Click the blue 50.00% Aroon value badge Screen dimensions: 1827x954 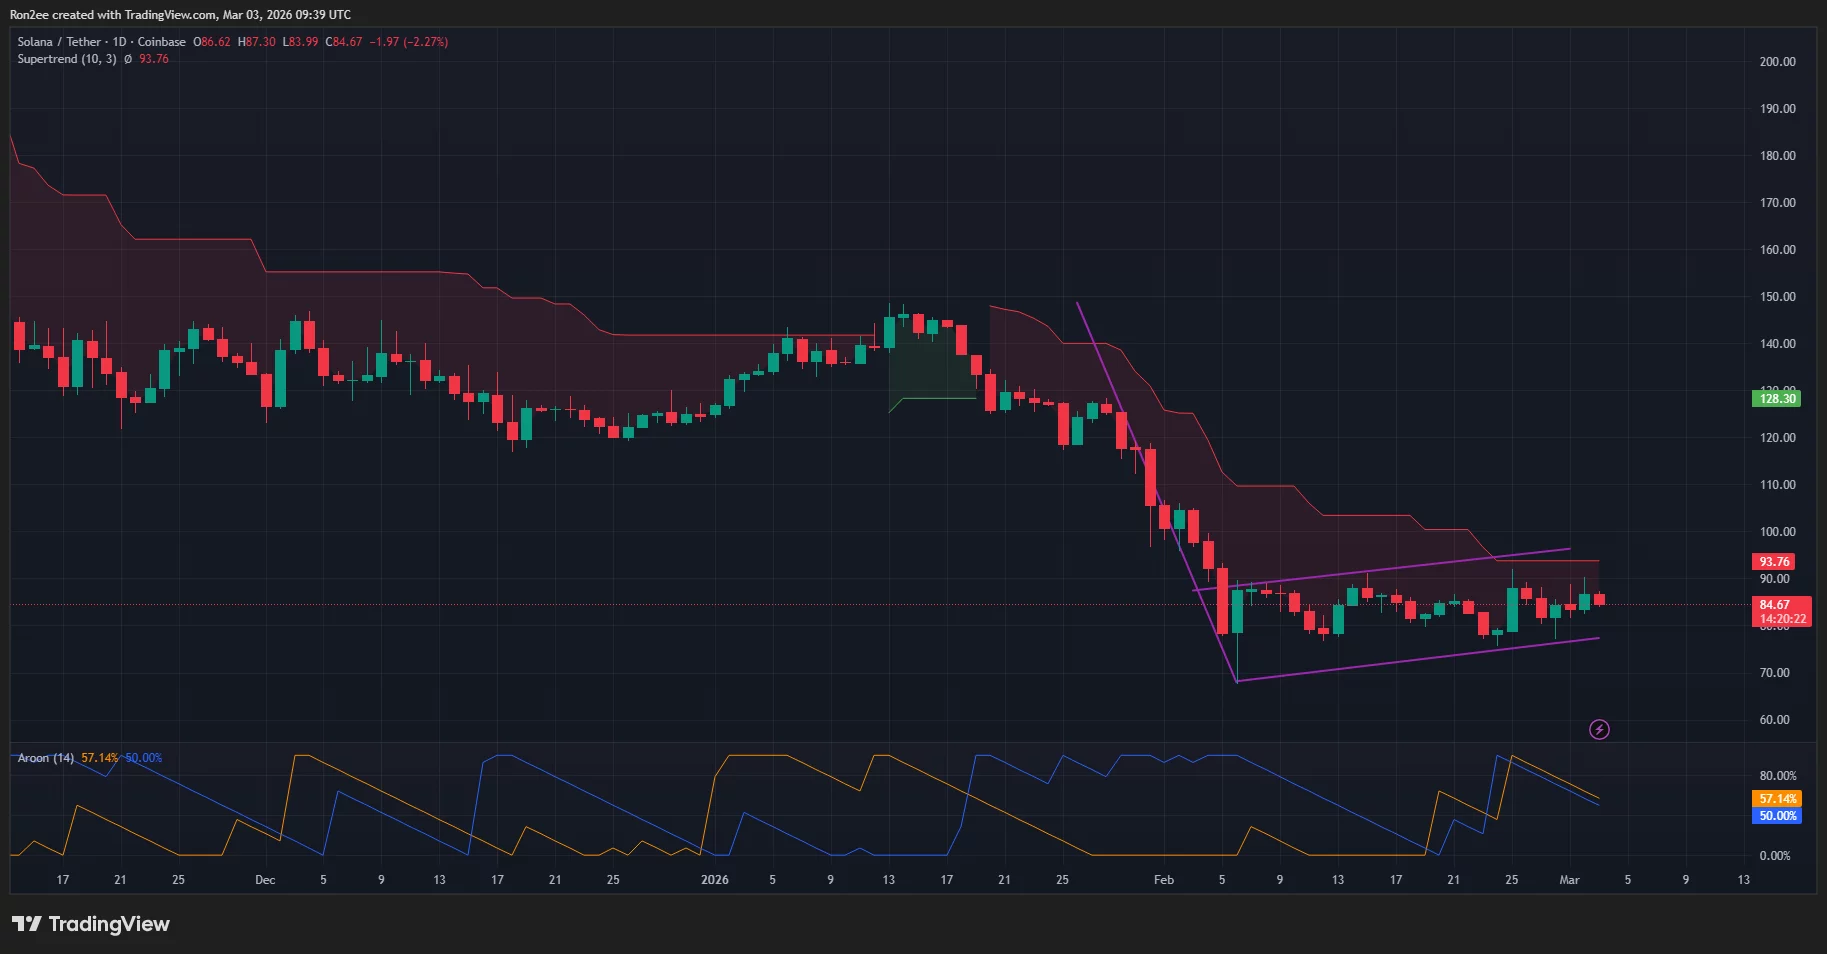pyautogui.click(x=1778, y=816)
